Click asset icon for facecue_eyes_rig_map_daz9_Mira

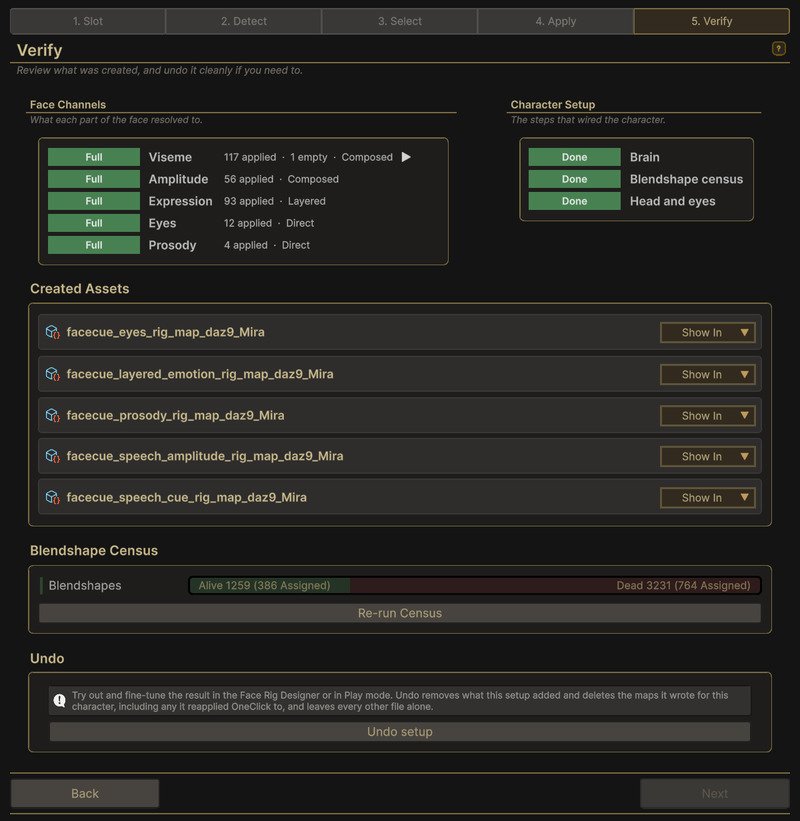[x=52, y=332]
